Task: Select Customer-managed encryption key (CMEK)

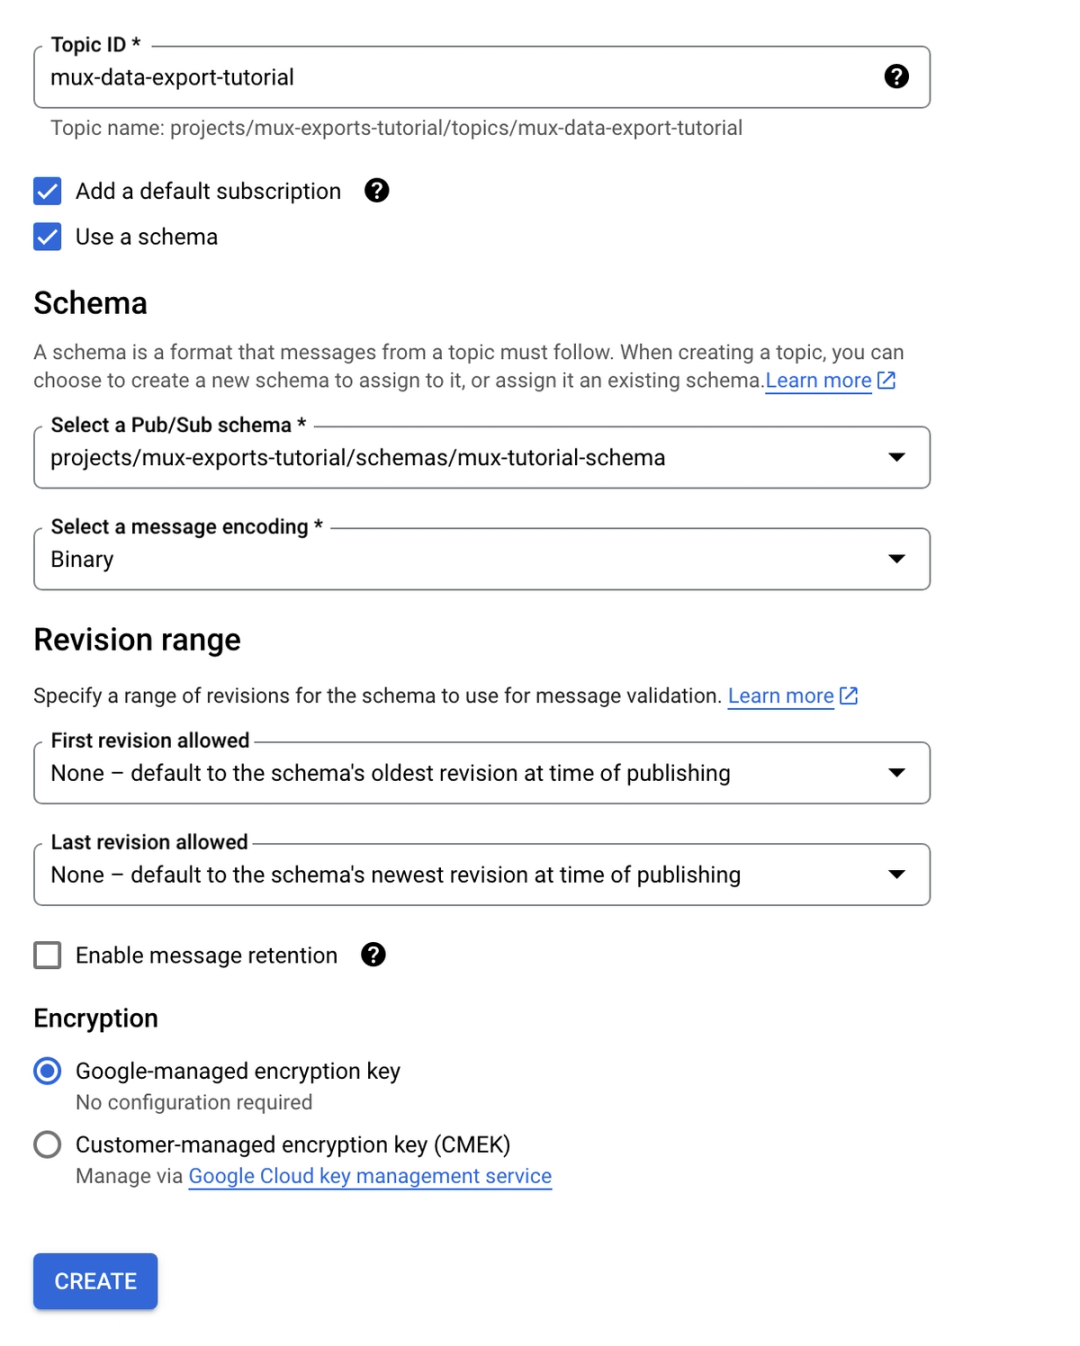Action: 47,1144
